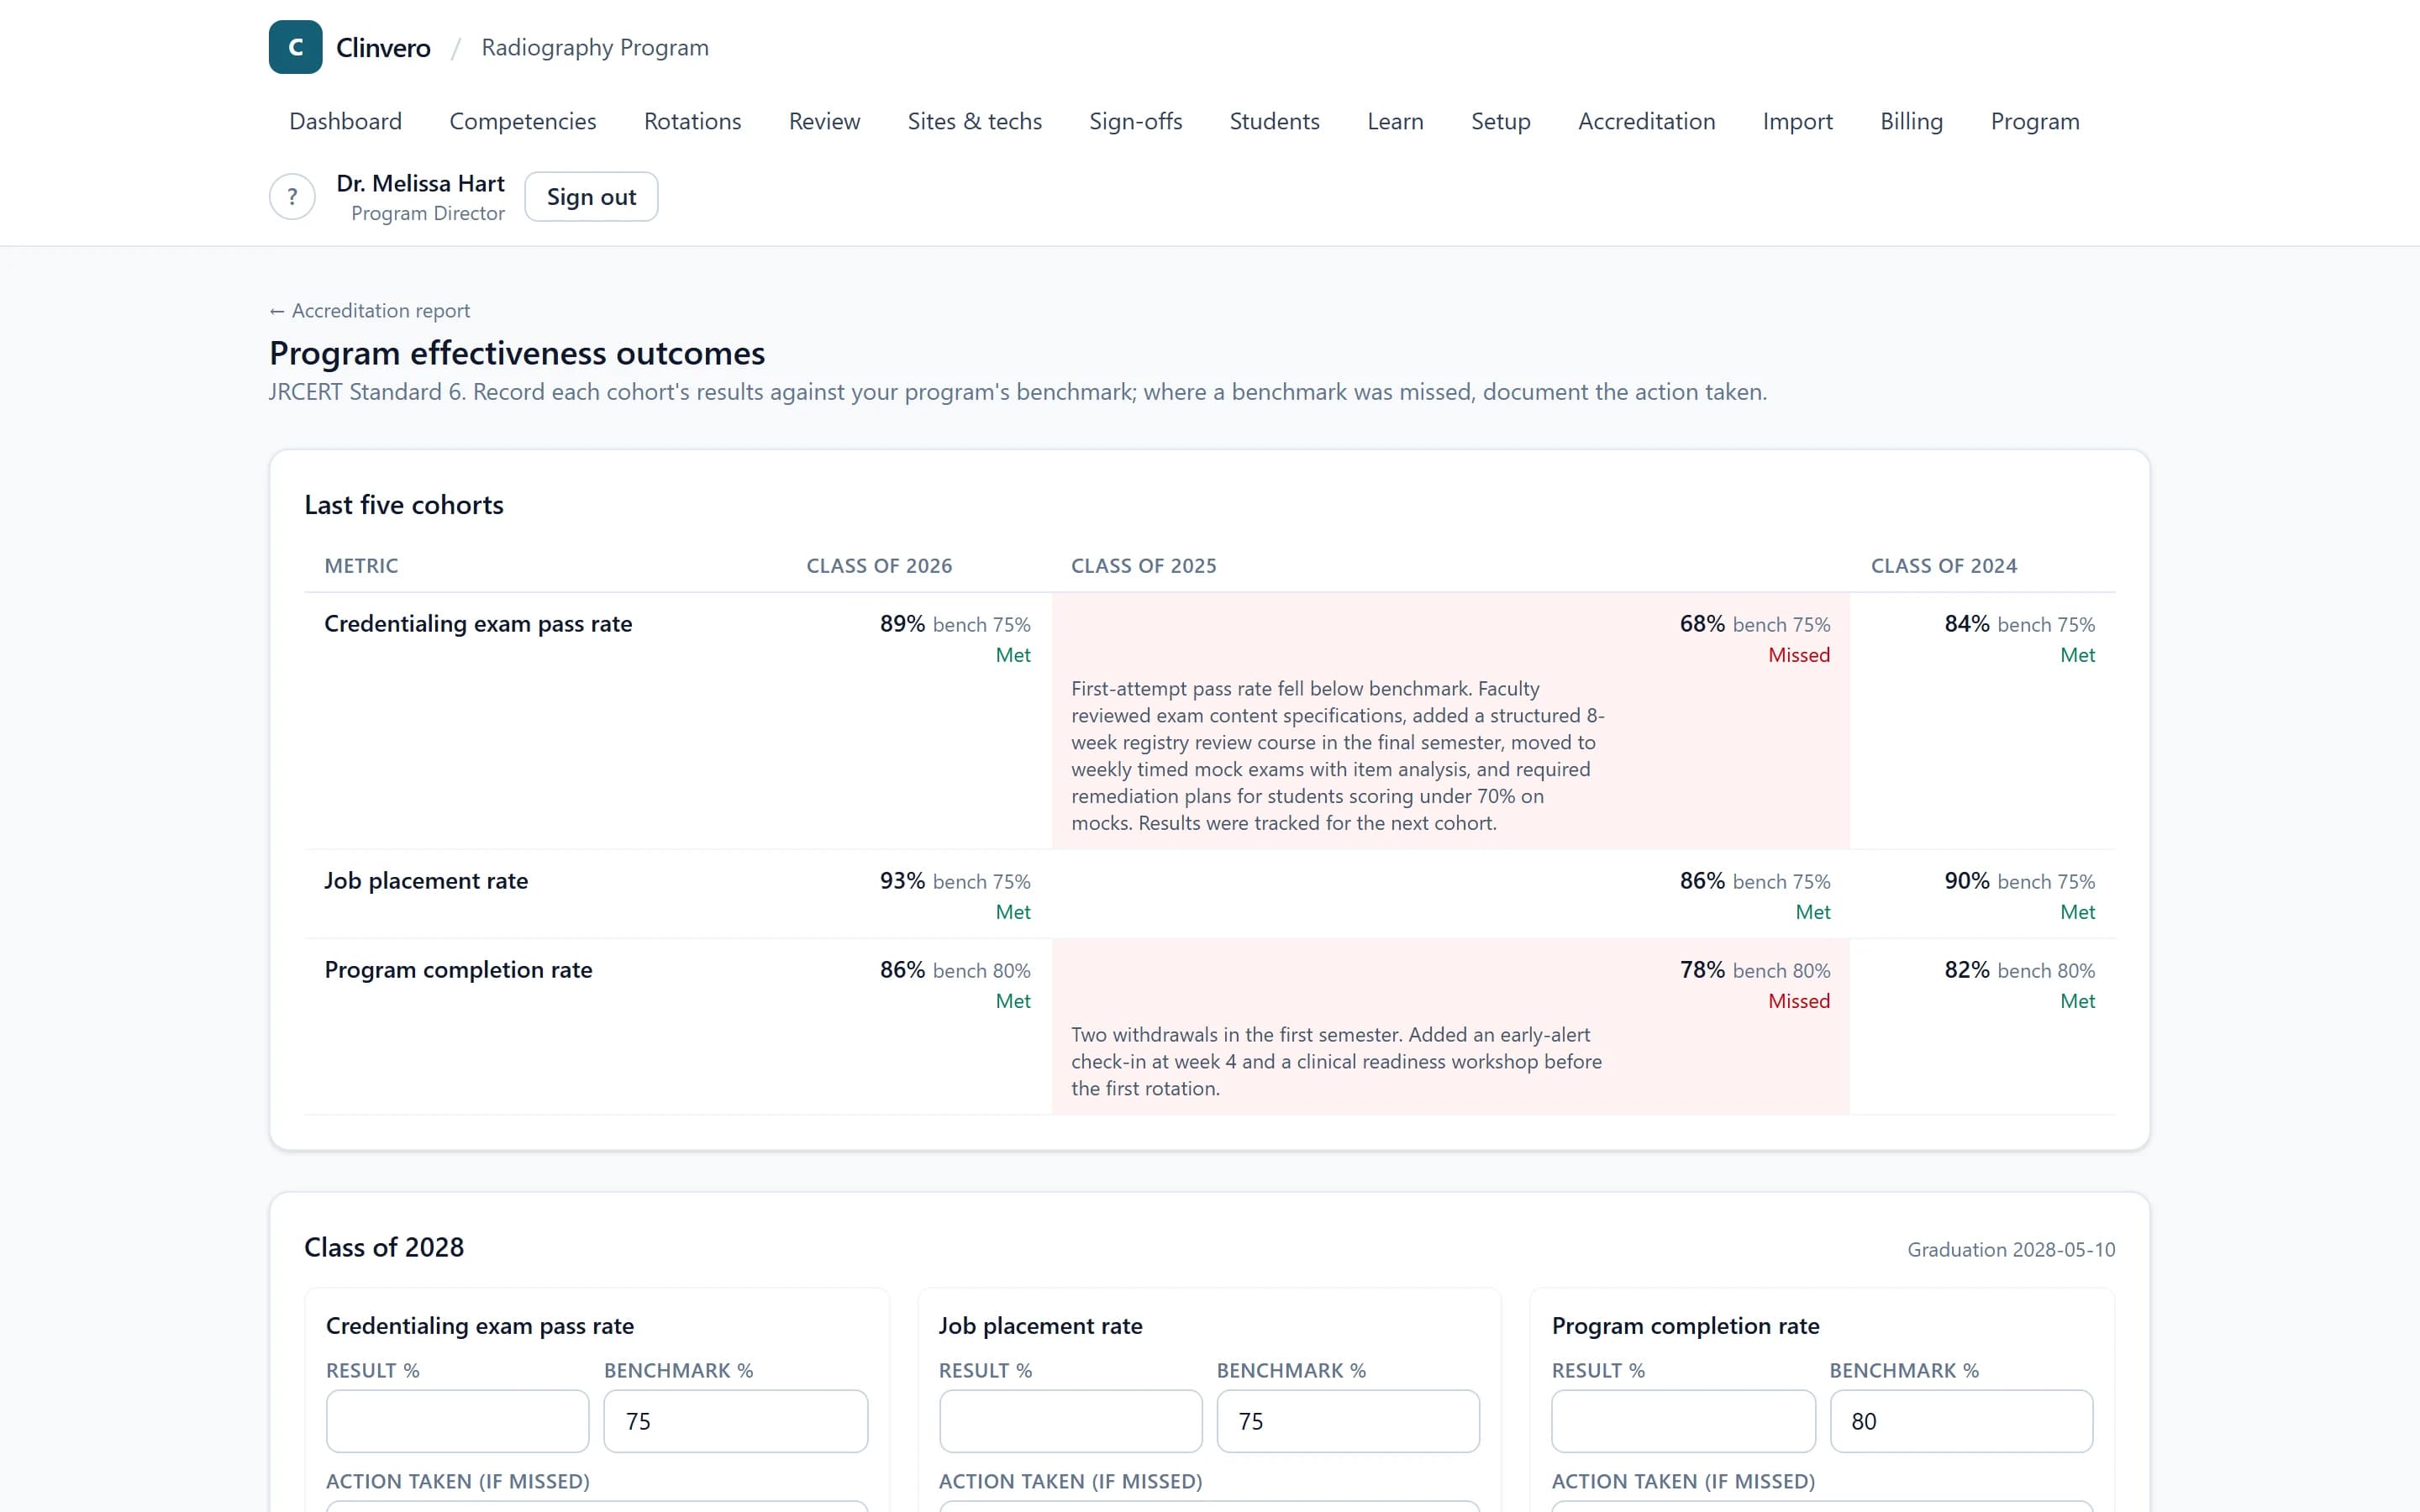Go to Sites & techs
The height and width of the screenshot is (1512, 2420).
pos(974,121)
